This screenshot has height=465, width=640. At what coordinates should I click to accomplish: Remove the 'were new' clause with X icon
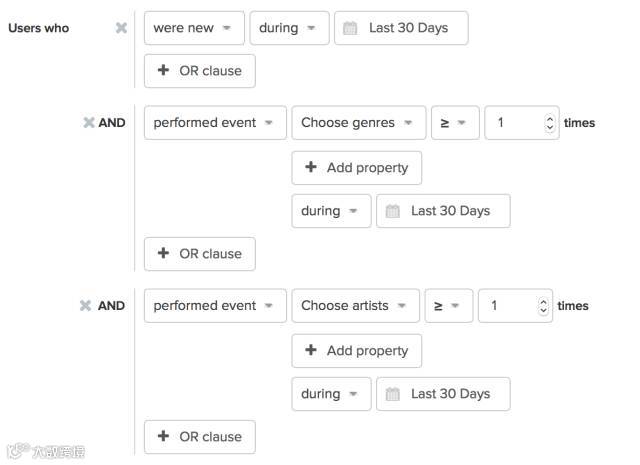121,28
